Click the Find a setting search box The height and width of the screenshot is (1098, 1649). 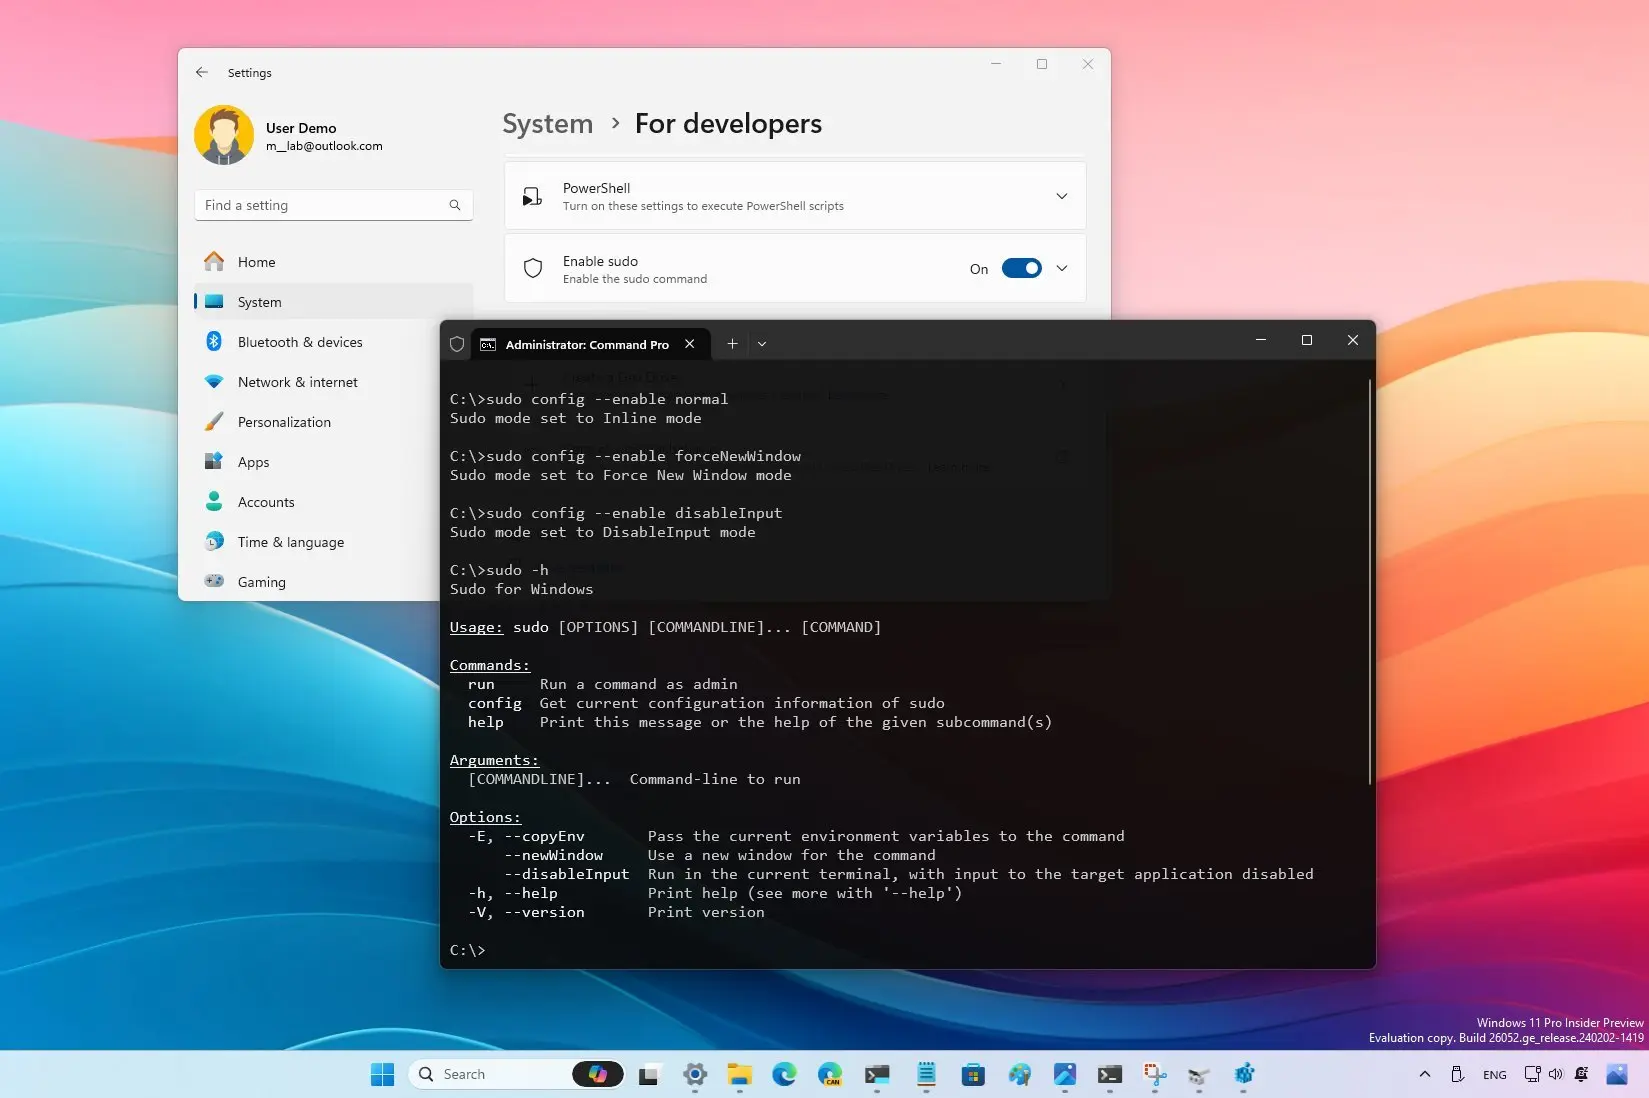[x=333, y=205]
